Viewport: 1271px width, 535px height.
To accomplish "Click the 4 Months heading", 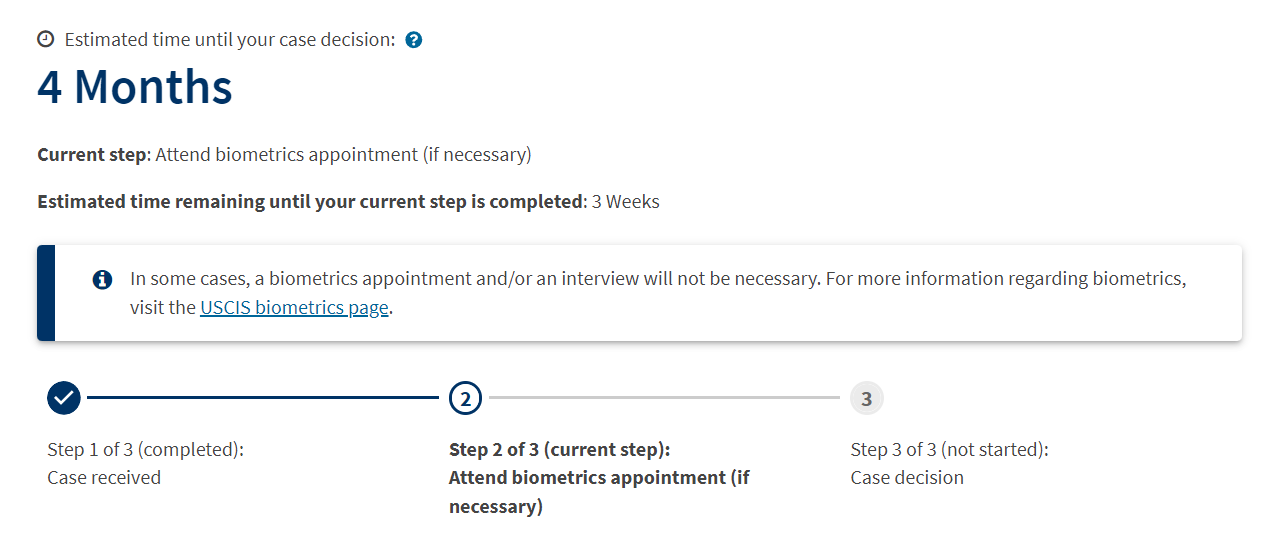I will click(135, 86).
